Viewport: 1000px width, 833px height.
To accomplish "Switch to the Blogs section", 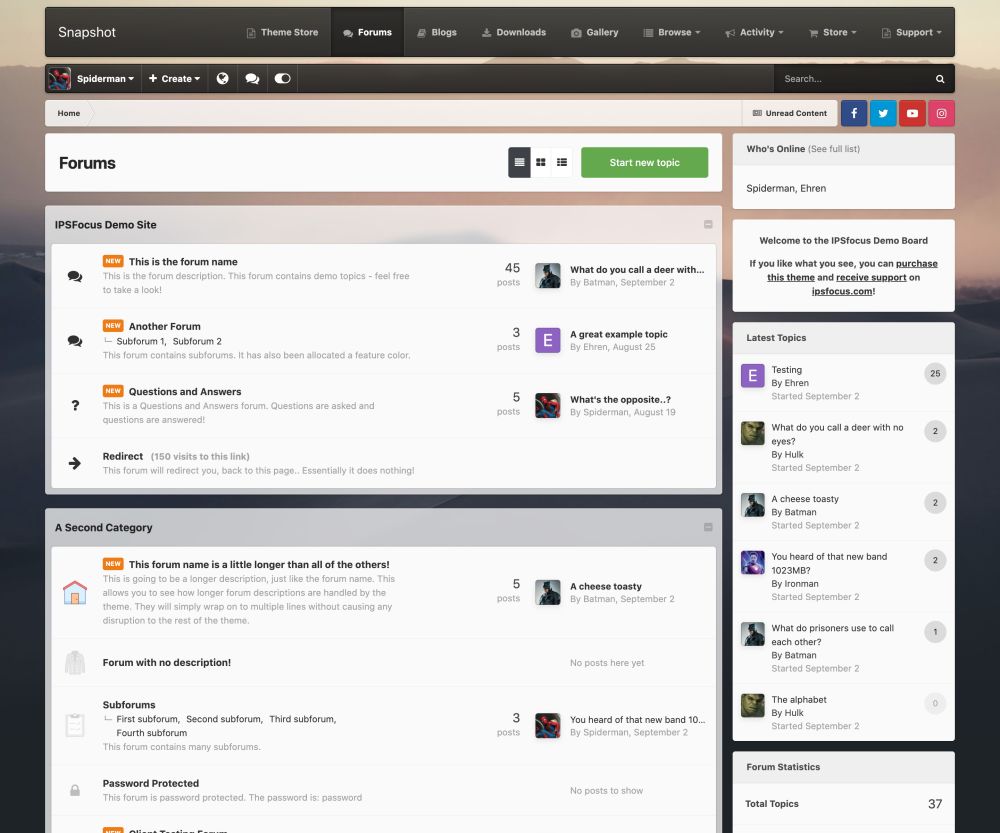I will click(437, 31).
